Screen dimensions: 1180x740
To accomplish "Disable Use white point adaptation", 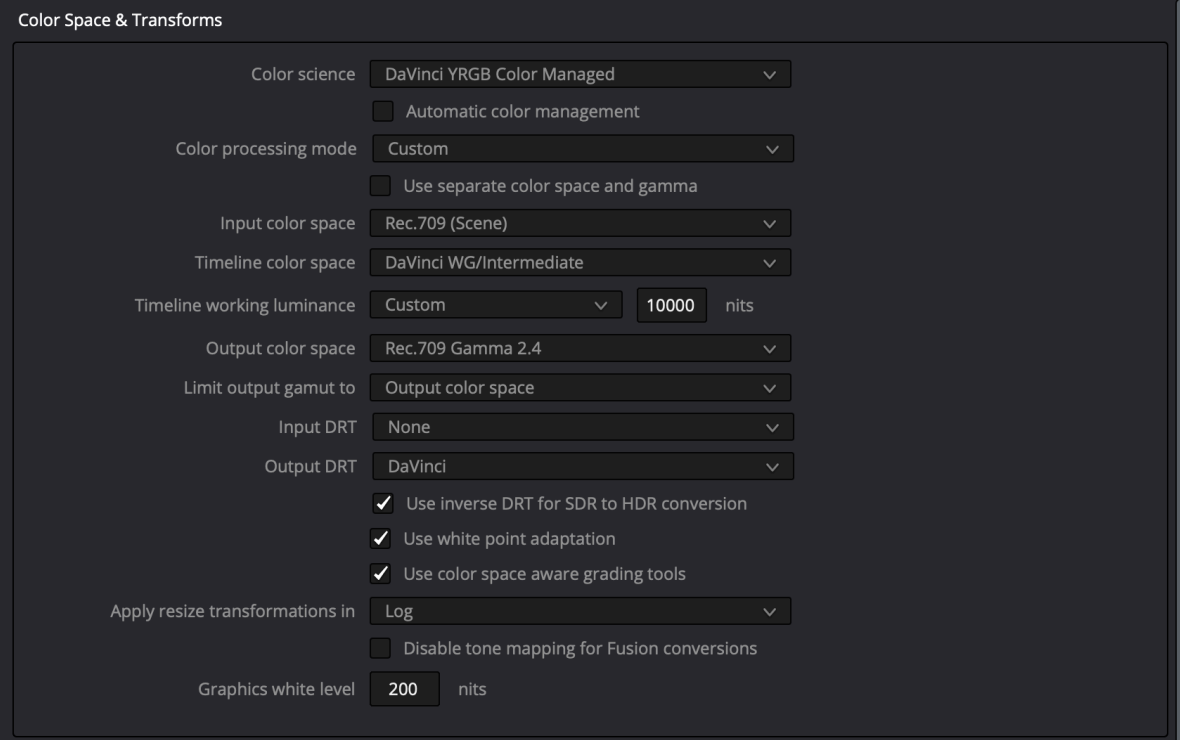I will 382,539.
